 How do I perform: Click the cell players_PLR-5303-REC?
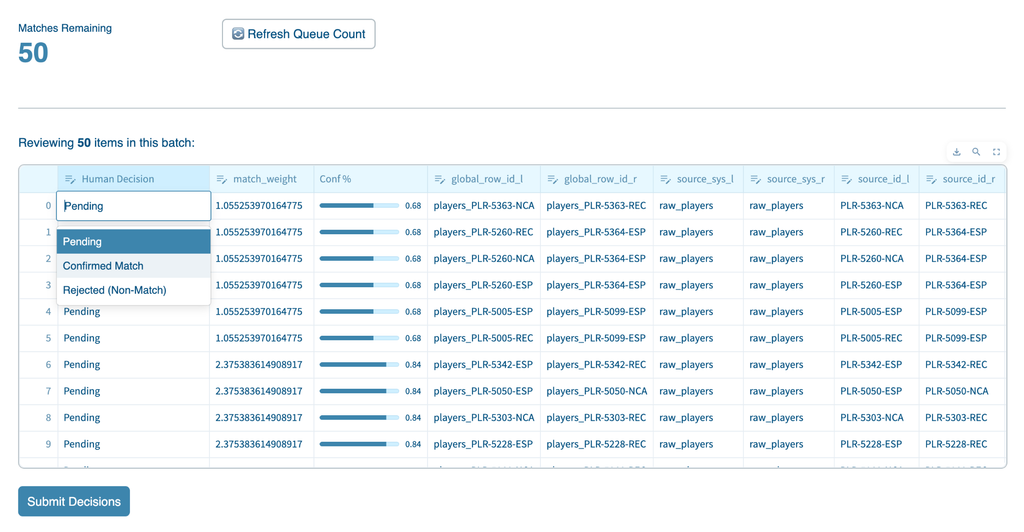click(x=597, y=418)
